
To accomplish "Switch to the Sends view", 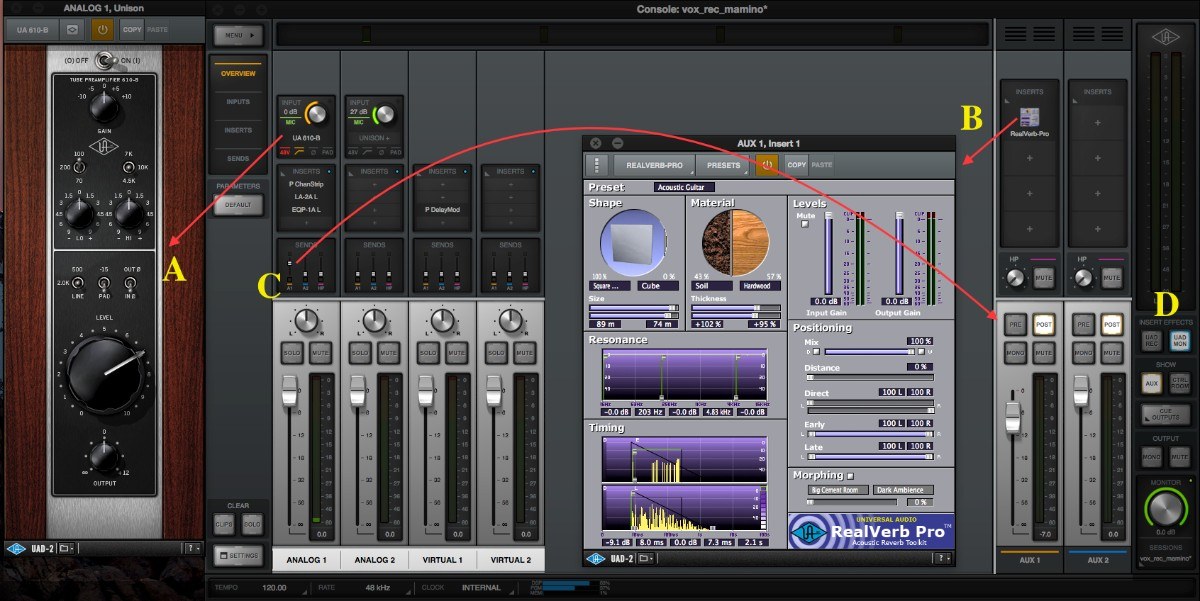I will 238,158.
